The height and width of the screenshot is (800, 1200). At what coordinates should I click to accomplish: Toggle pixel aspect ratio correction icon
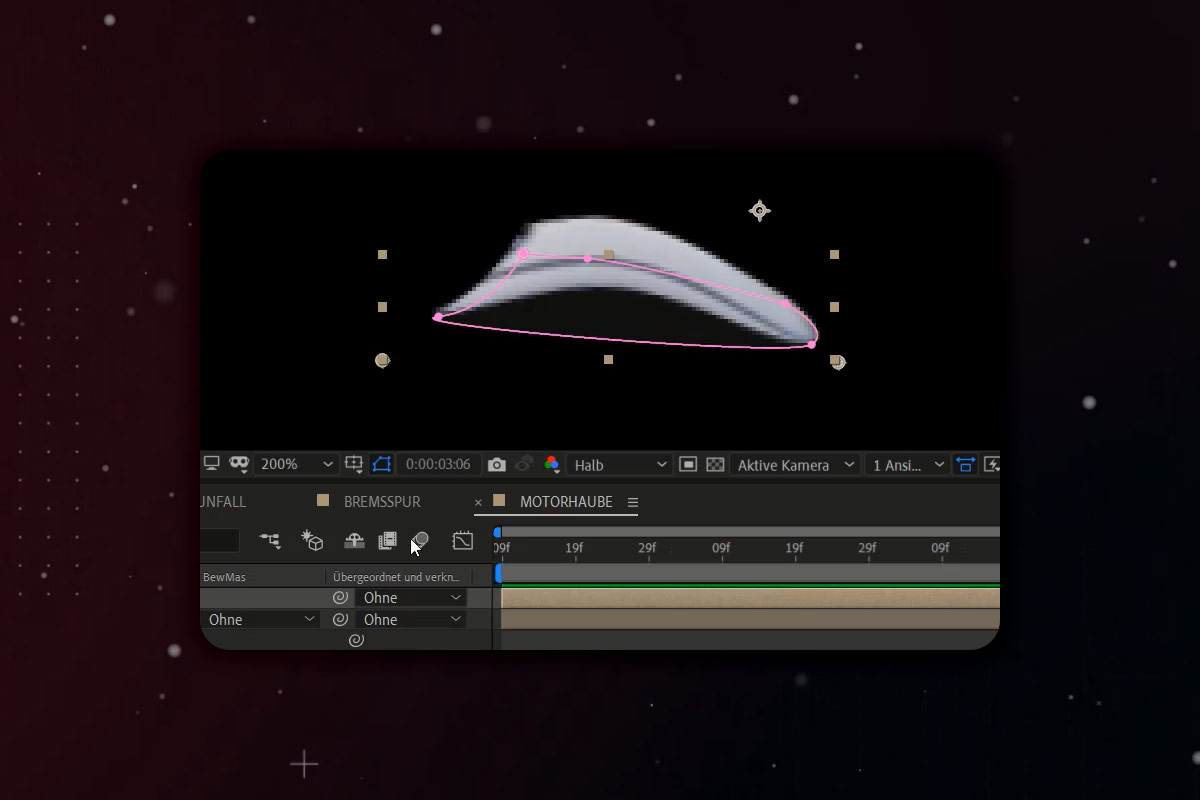click(x=965, y=464)
